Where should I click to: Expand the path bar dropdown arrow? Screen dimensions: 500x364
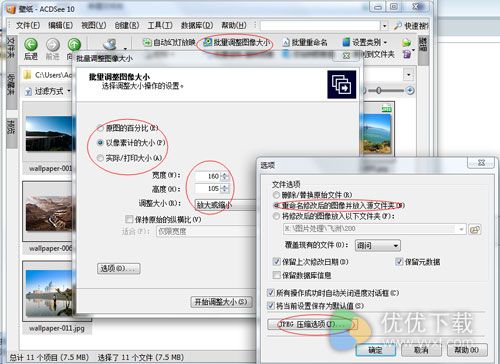pos(409,74)
